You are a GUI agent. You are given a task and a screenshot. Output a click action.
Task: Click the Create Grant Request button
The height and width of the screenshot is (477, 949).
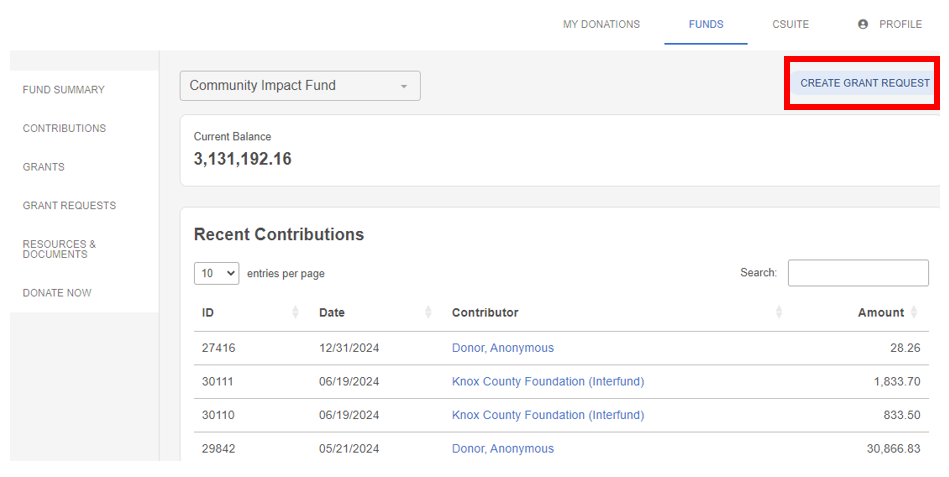[865, 83]
